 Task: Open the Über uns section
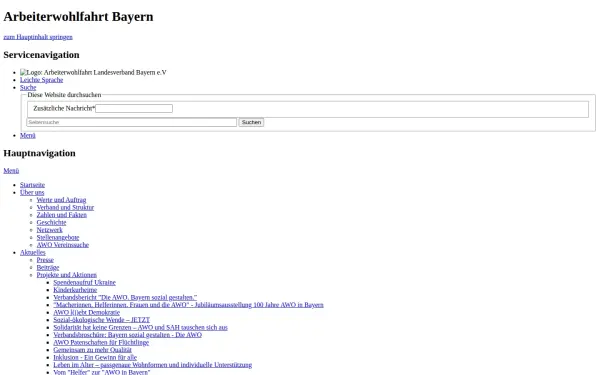coord(32,192)
